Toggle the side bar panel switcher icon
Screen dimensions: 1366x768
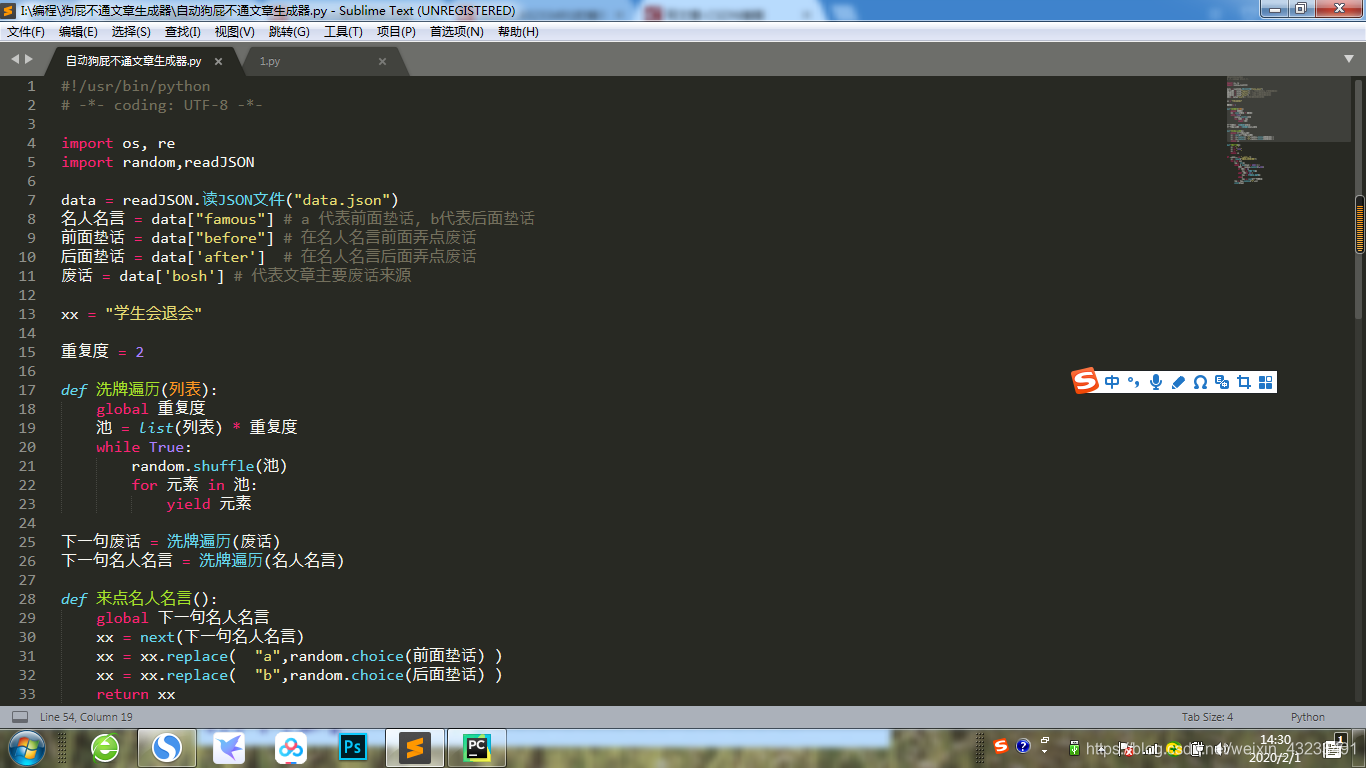(x=20, y=717)
